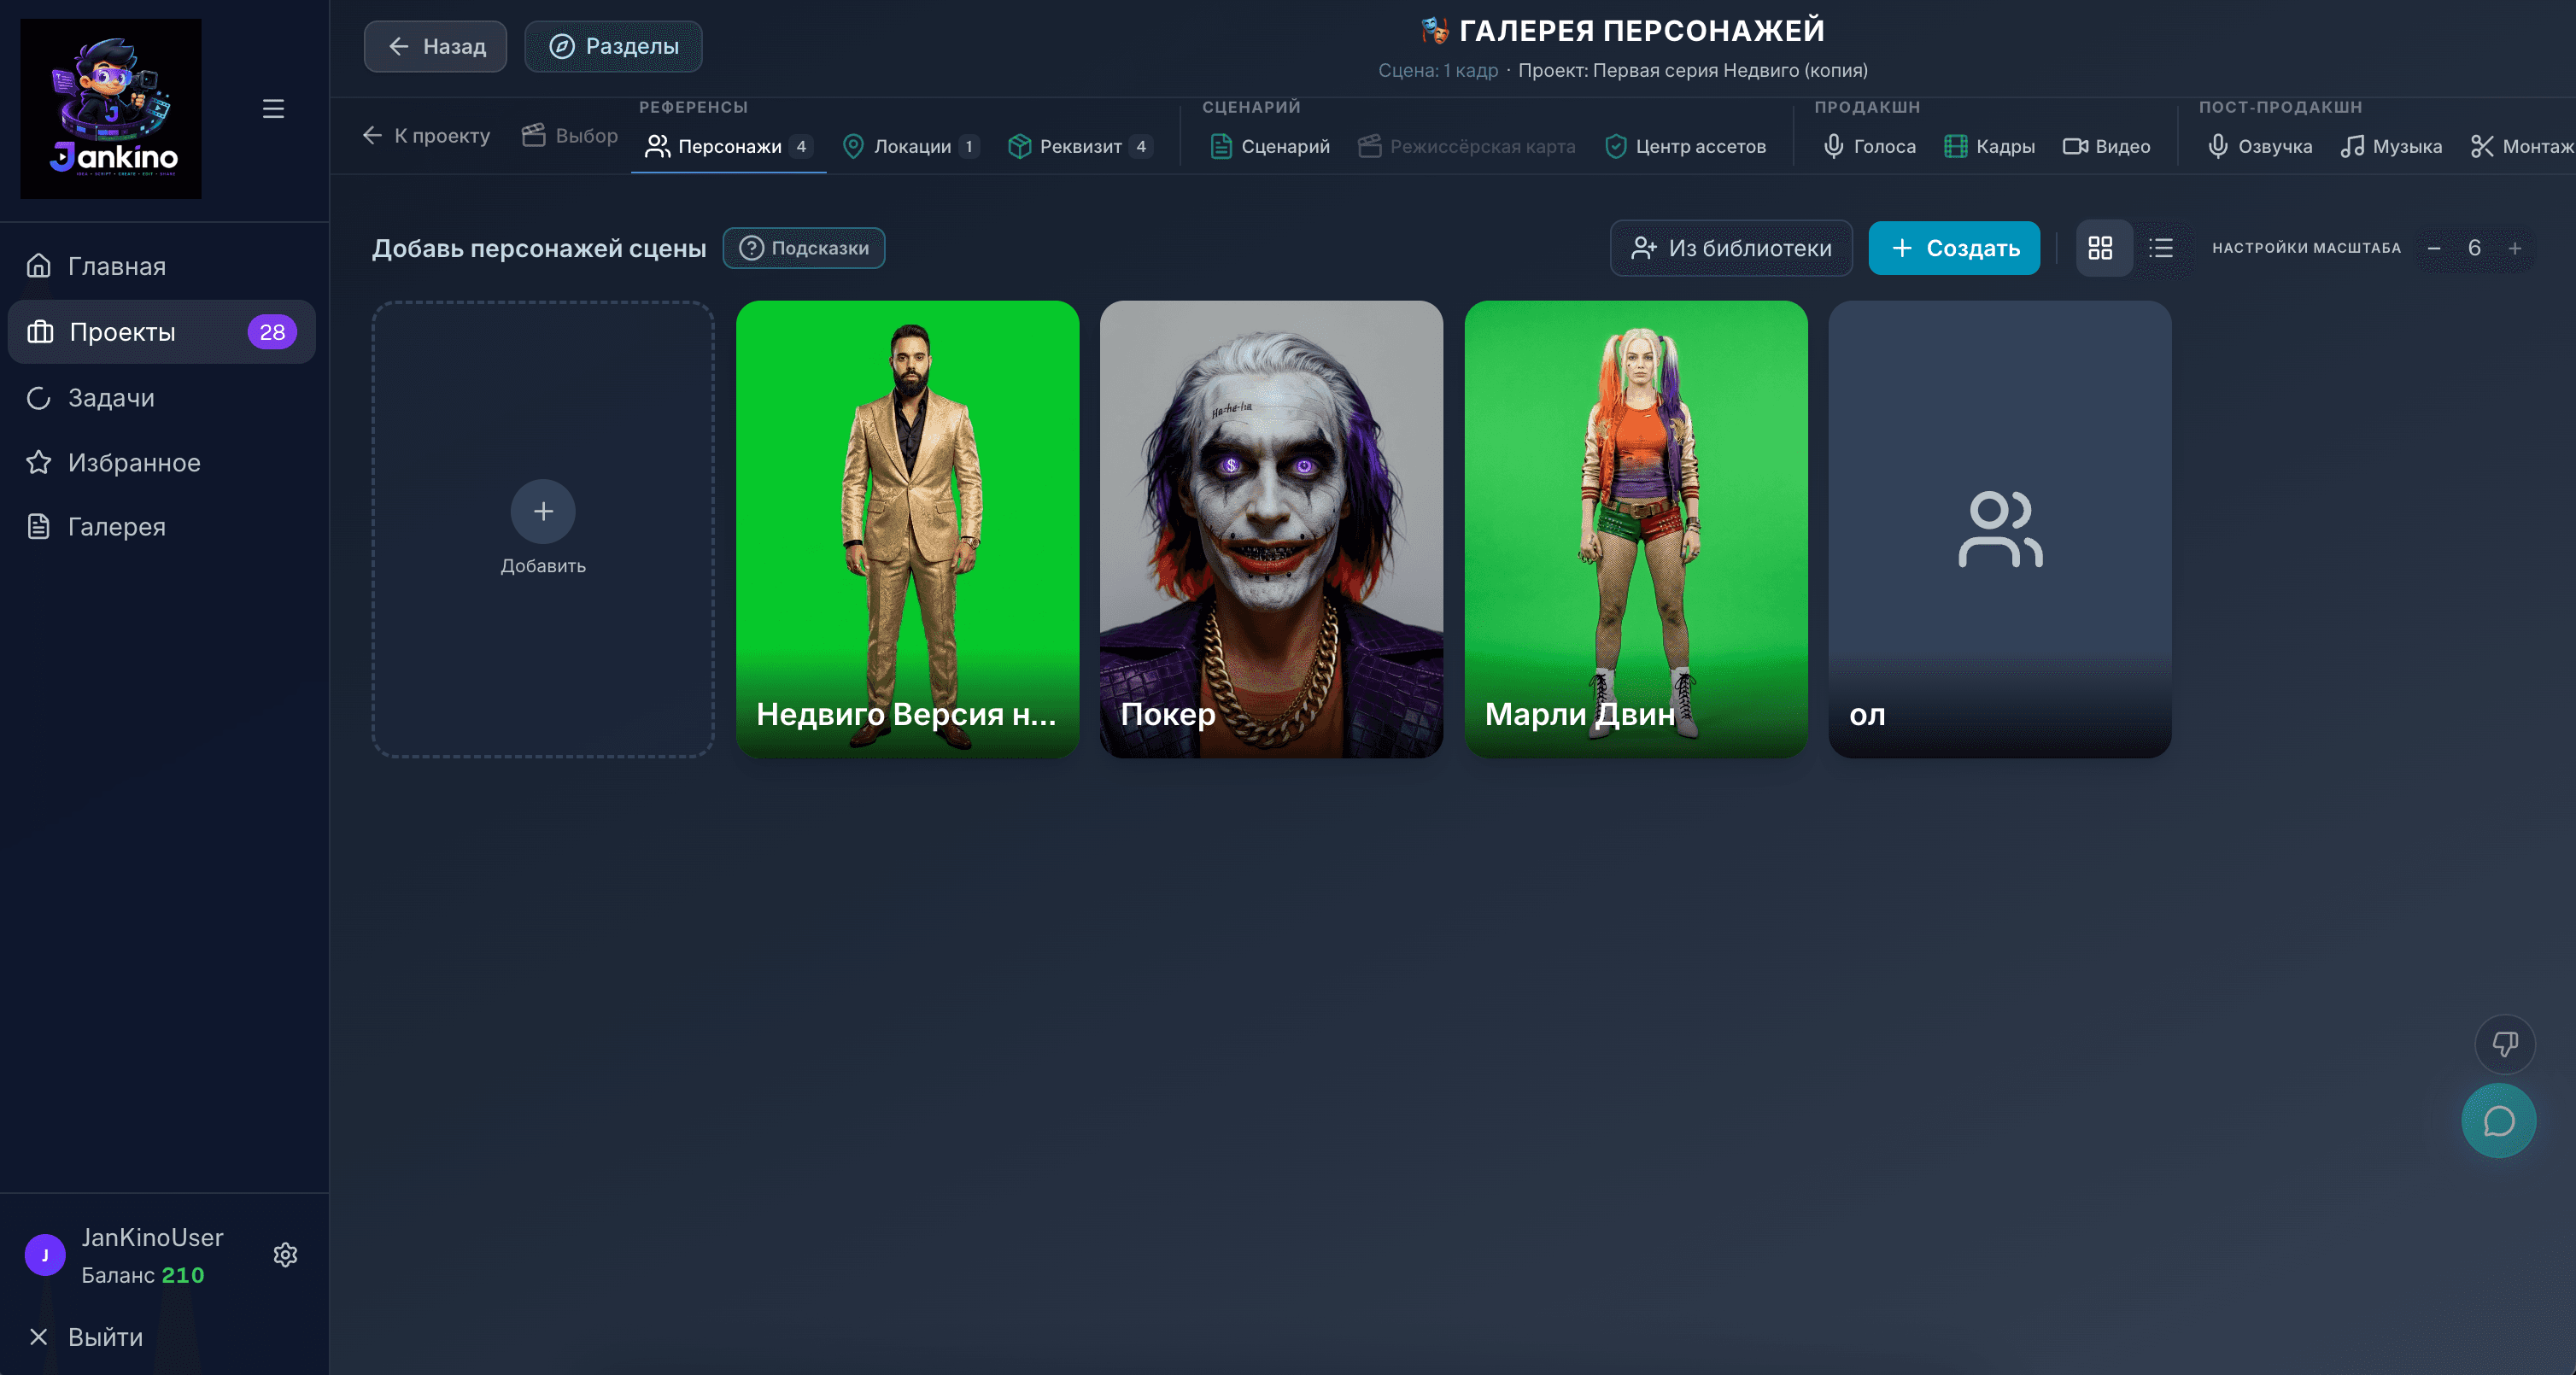Open the Марли Двин character card
The height and width of the screenshot is (1375, 2576).
1636,529
